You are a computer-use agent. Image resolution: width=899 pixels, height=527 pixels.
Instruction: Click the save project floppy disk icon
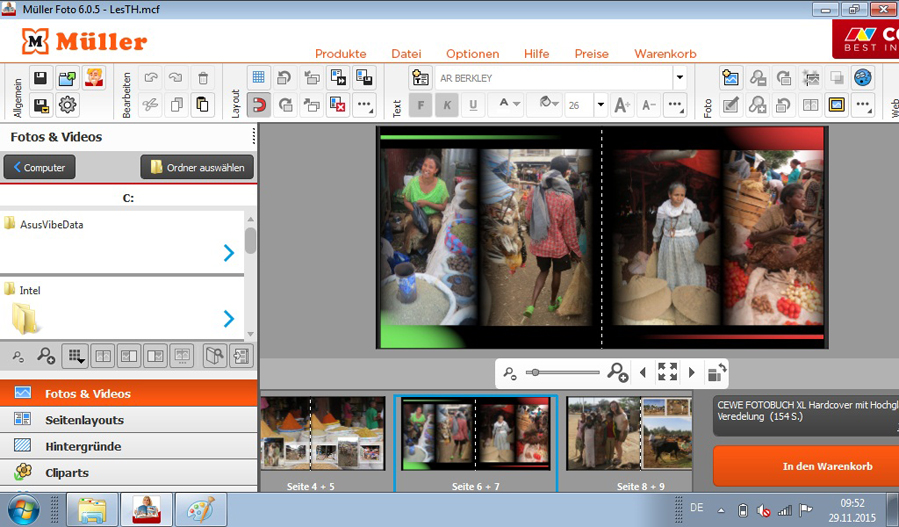41,78
